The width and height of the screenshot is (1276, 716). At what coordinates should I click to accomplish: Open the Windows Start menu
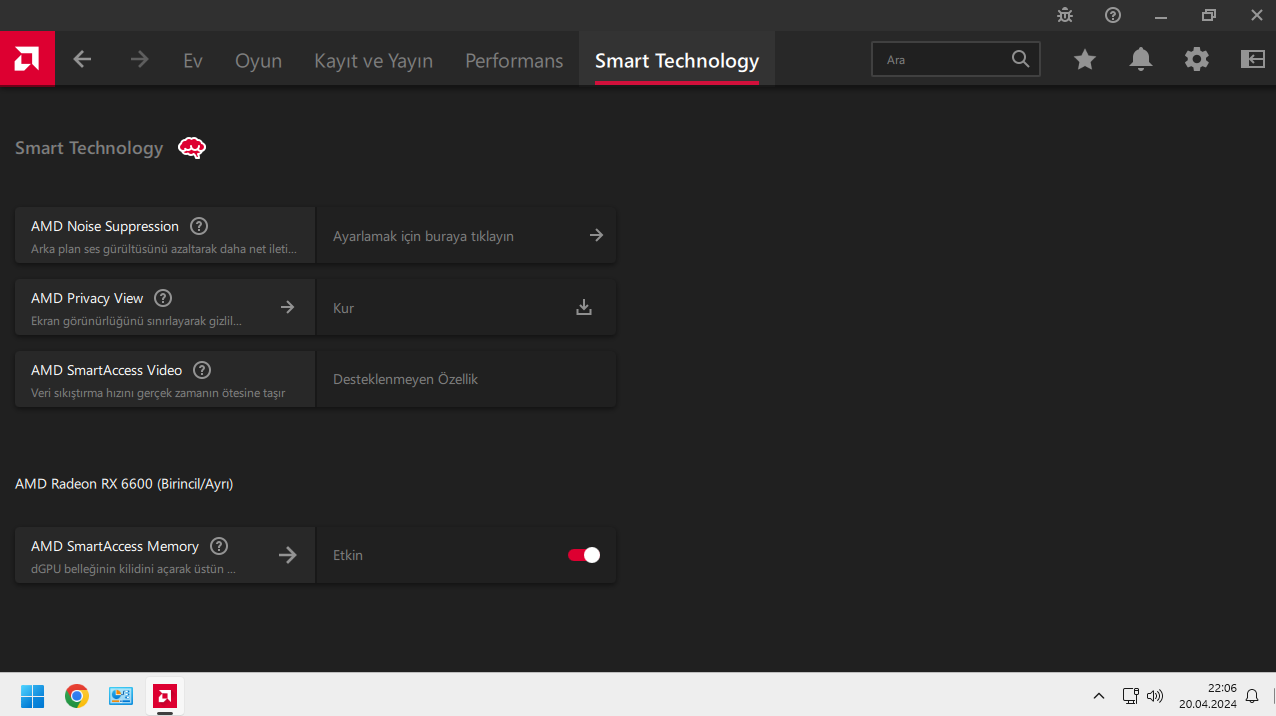[x=33, y=695]
